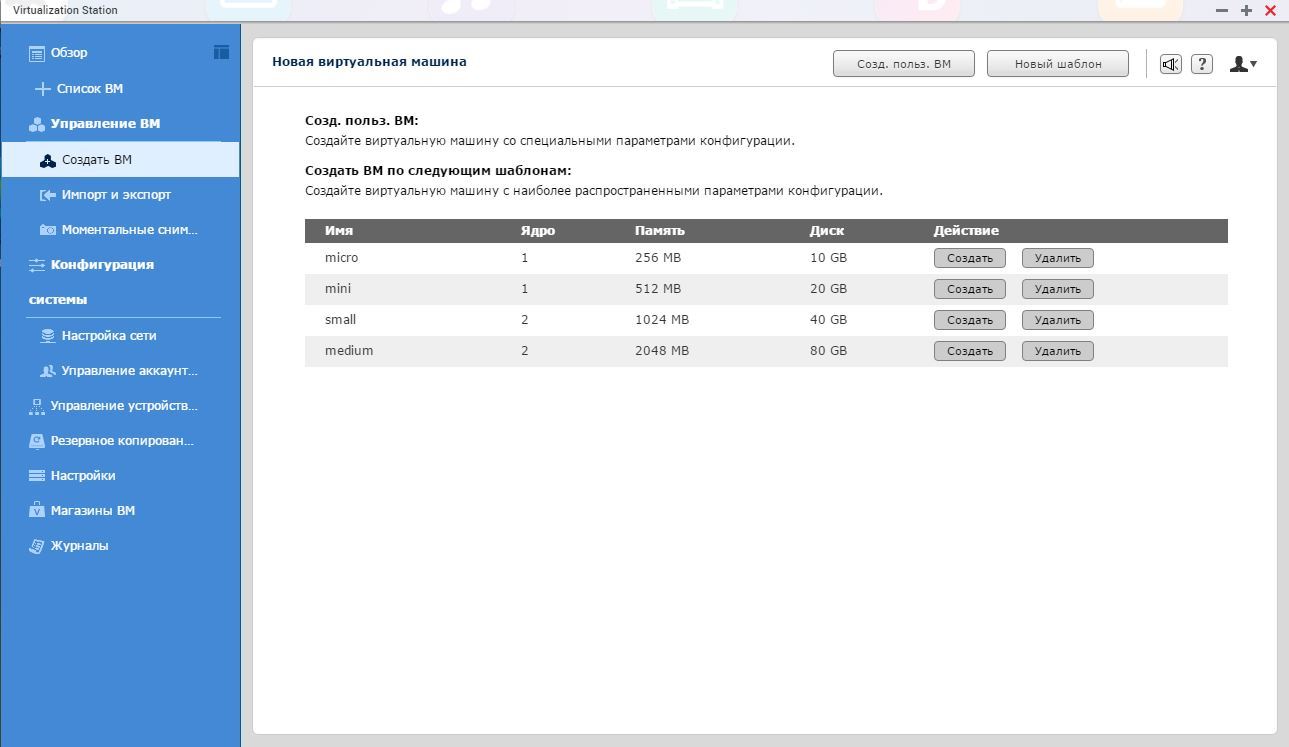
Task: Minimize the Virtualization Station window
Action: (x=1222, y=10)
